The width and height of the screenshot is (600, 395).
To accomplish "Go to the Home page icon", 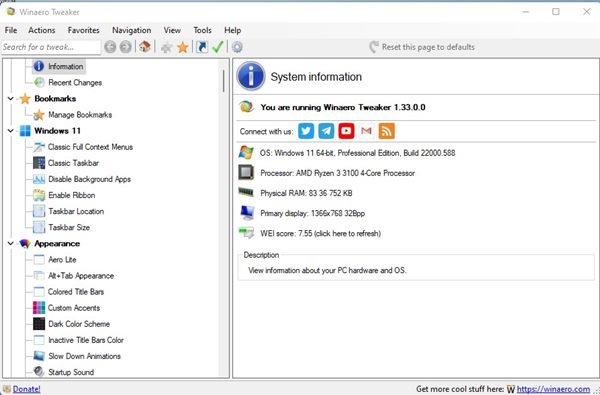I will pos(145,47).
